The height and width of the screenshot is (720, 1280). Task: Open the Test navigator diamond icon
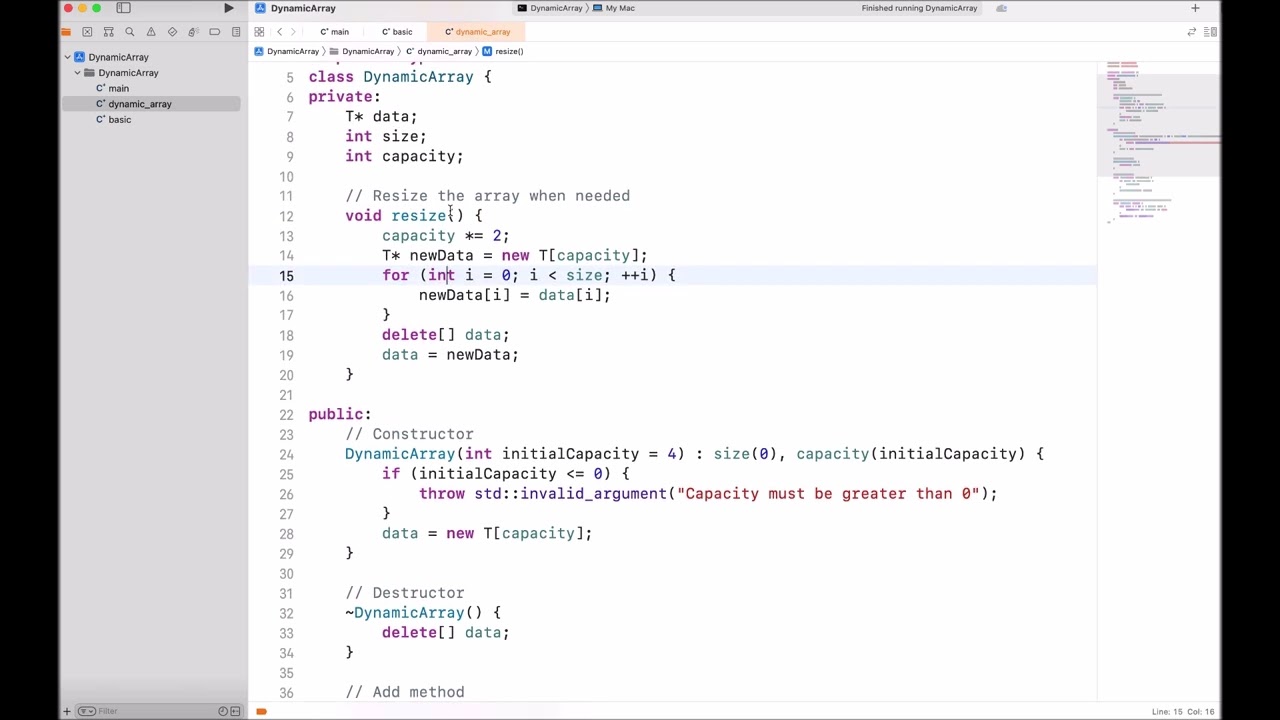pyautogui.click(x=172, y=32)
